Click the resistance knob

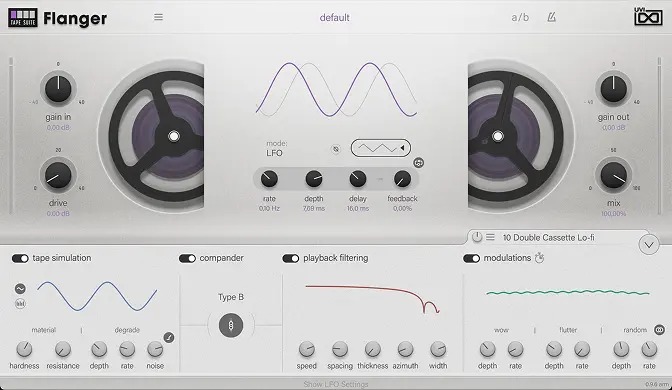point(63,349)
